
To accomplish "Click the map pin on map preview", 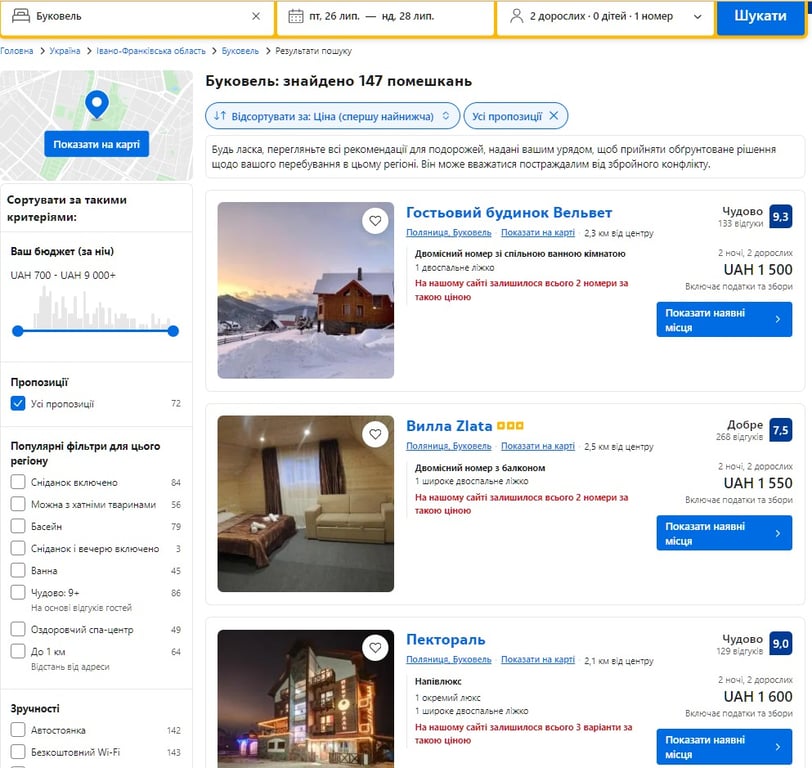I will coord(96,103).
